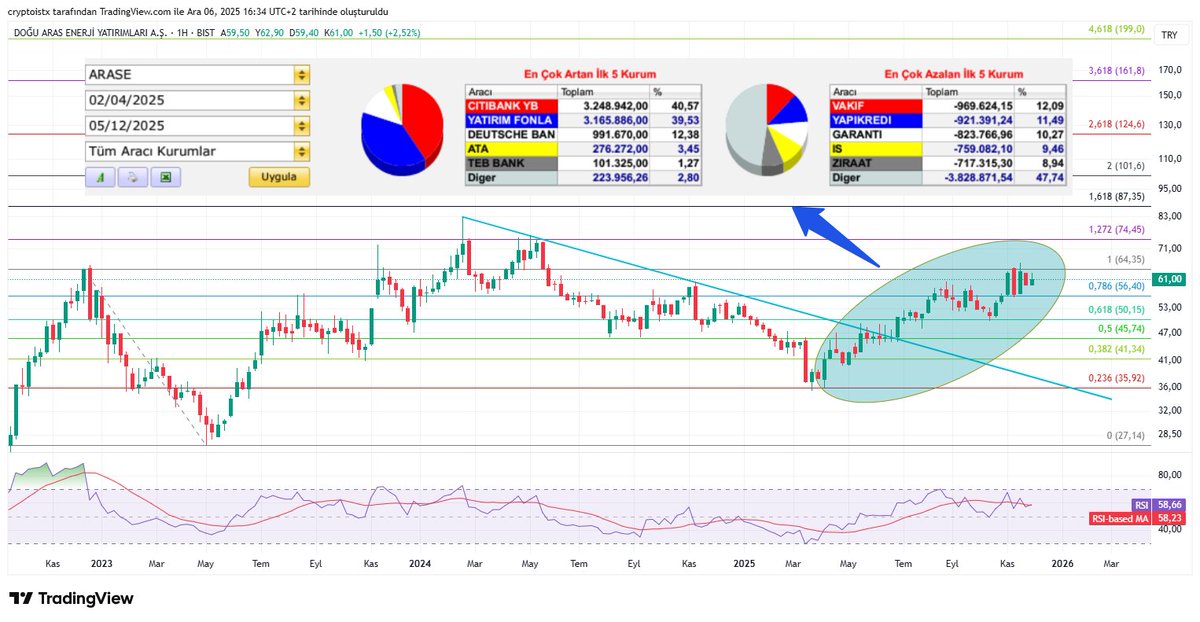Select the CITIBANK YB row
Image resolution: width=1200 pixels, height=622 pixels.
tap(582, 105)
